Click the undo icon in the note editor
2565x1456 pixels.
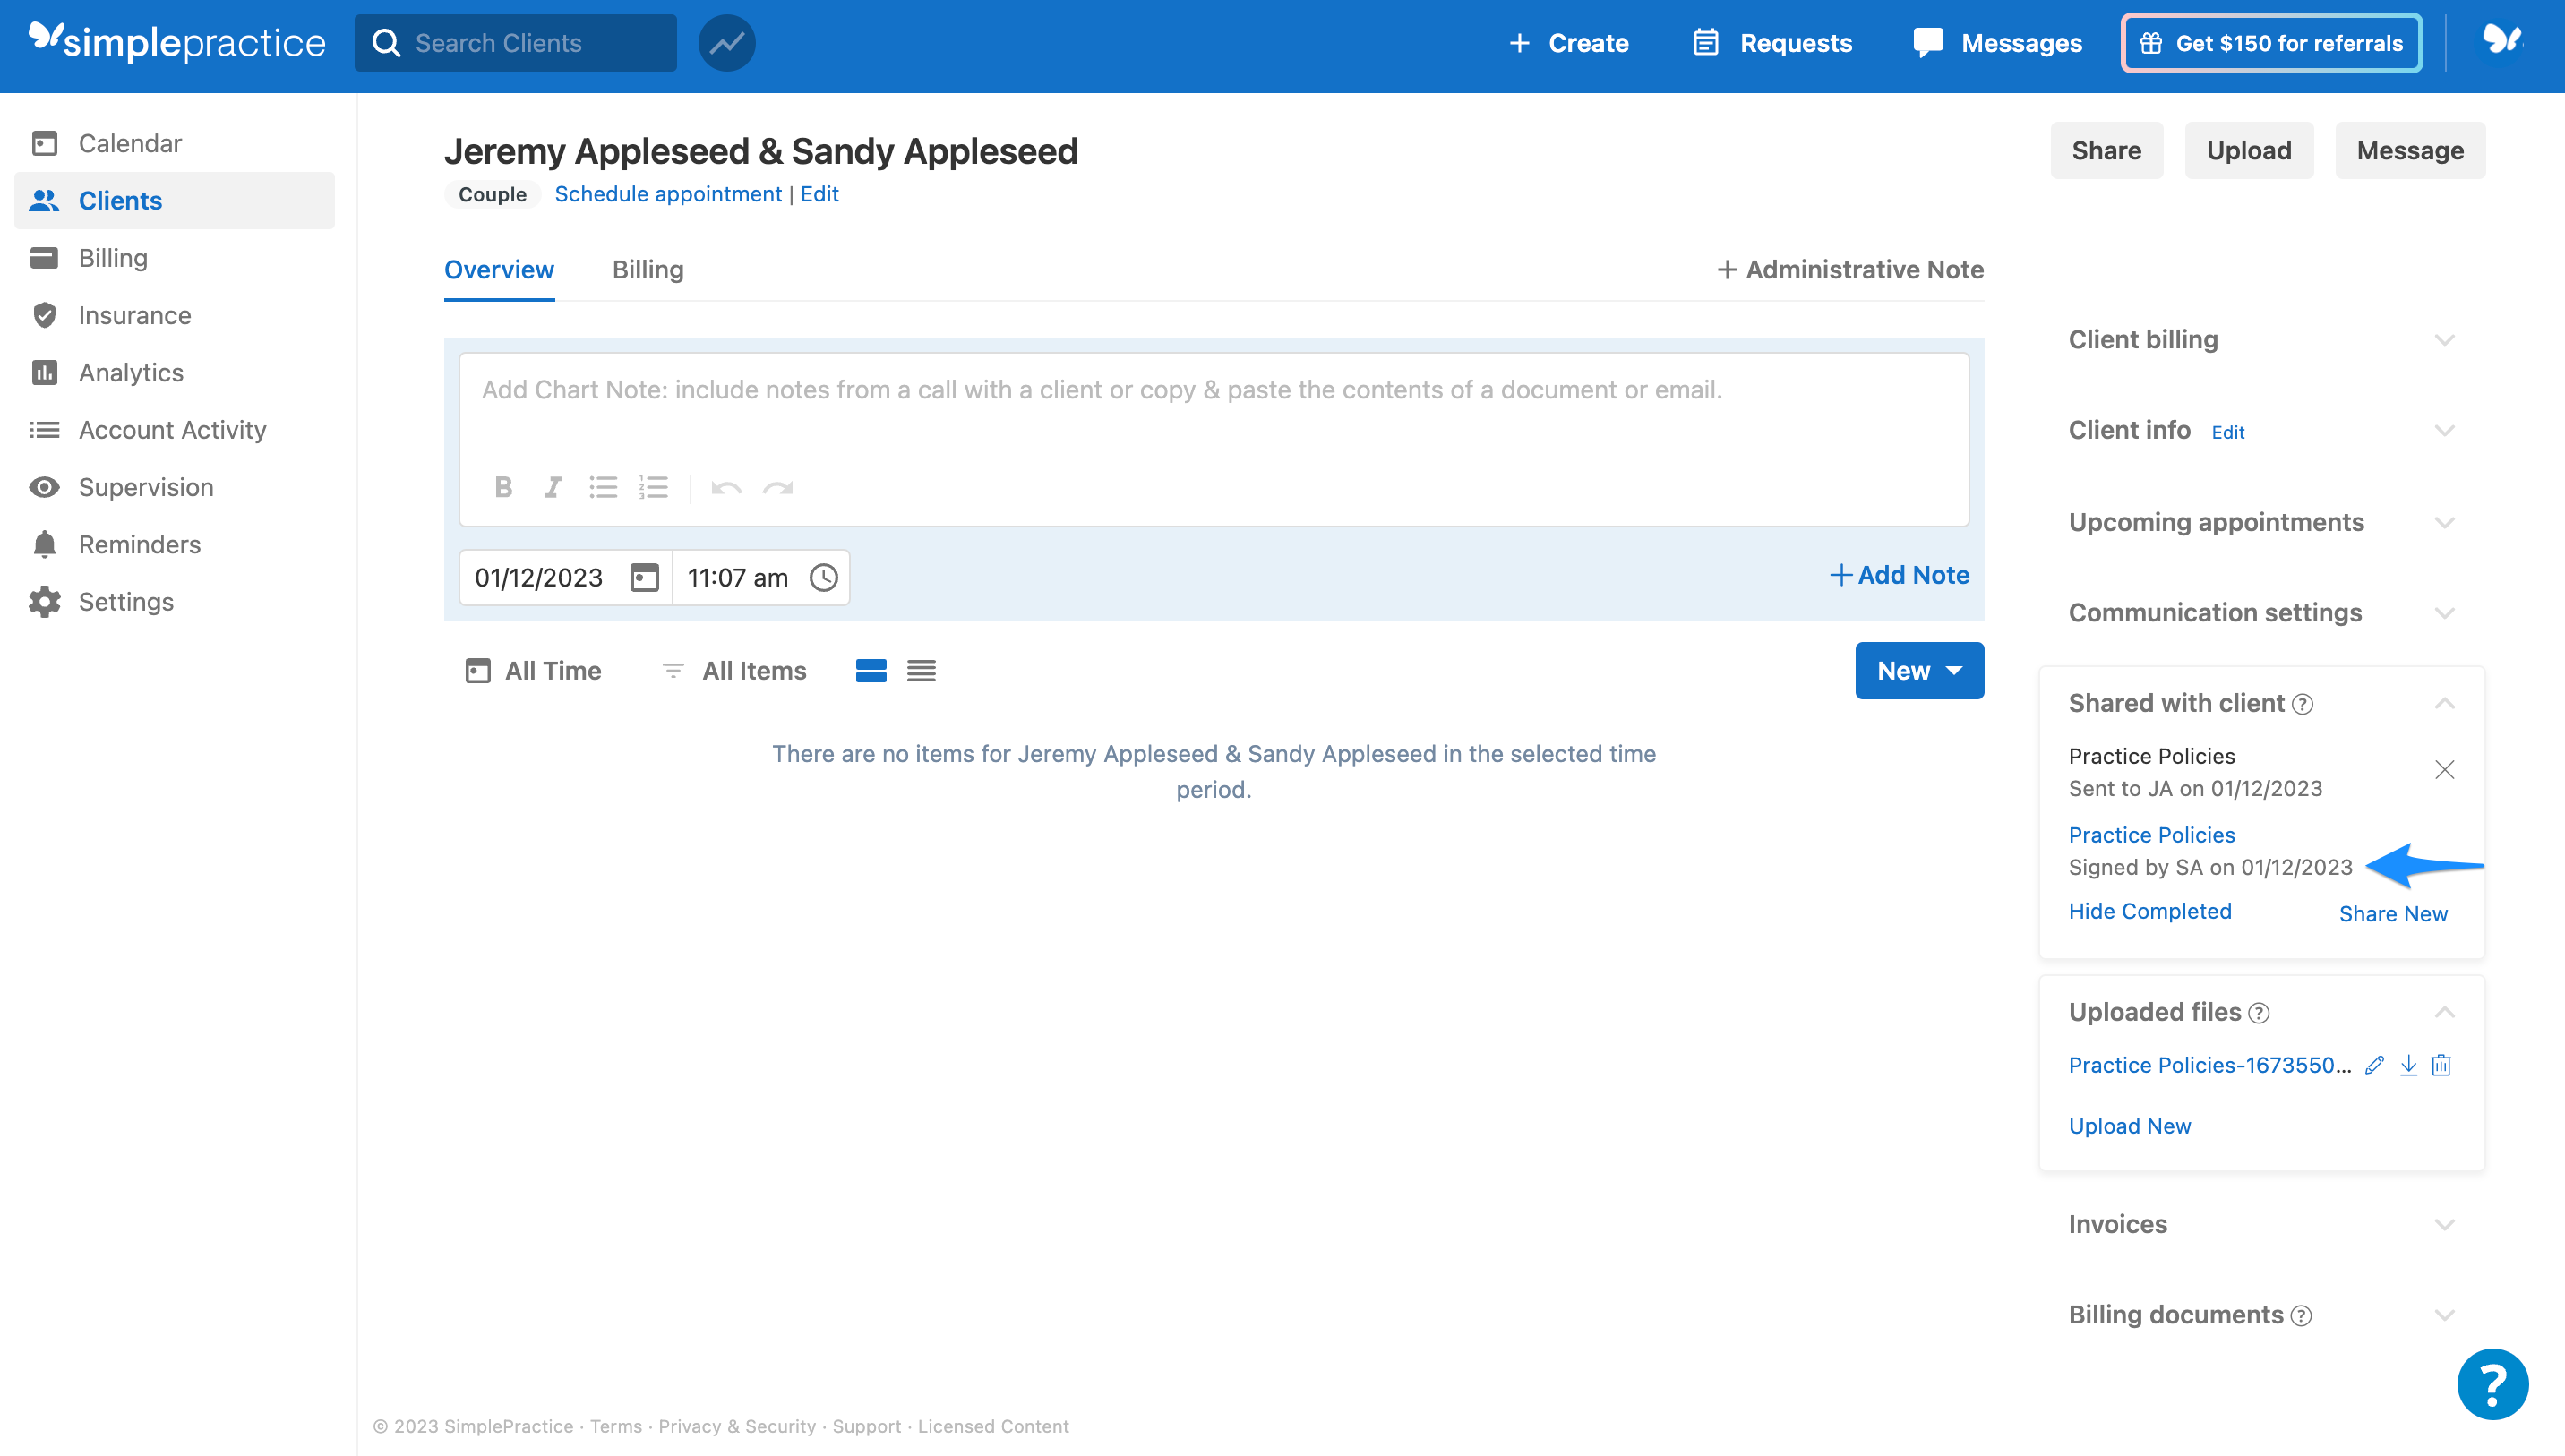[x=726, y=488]
